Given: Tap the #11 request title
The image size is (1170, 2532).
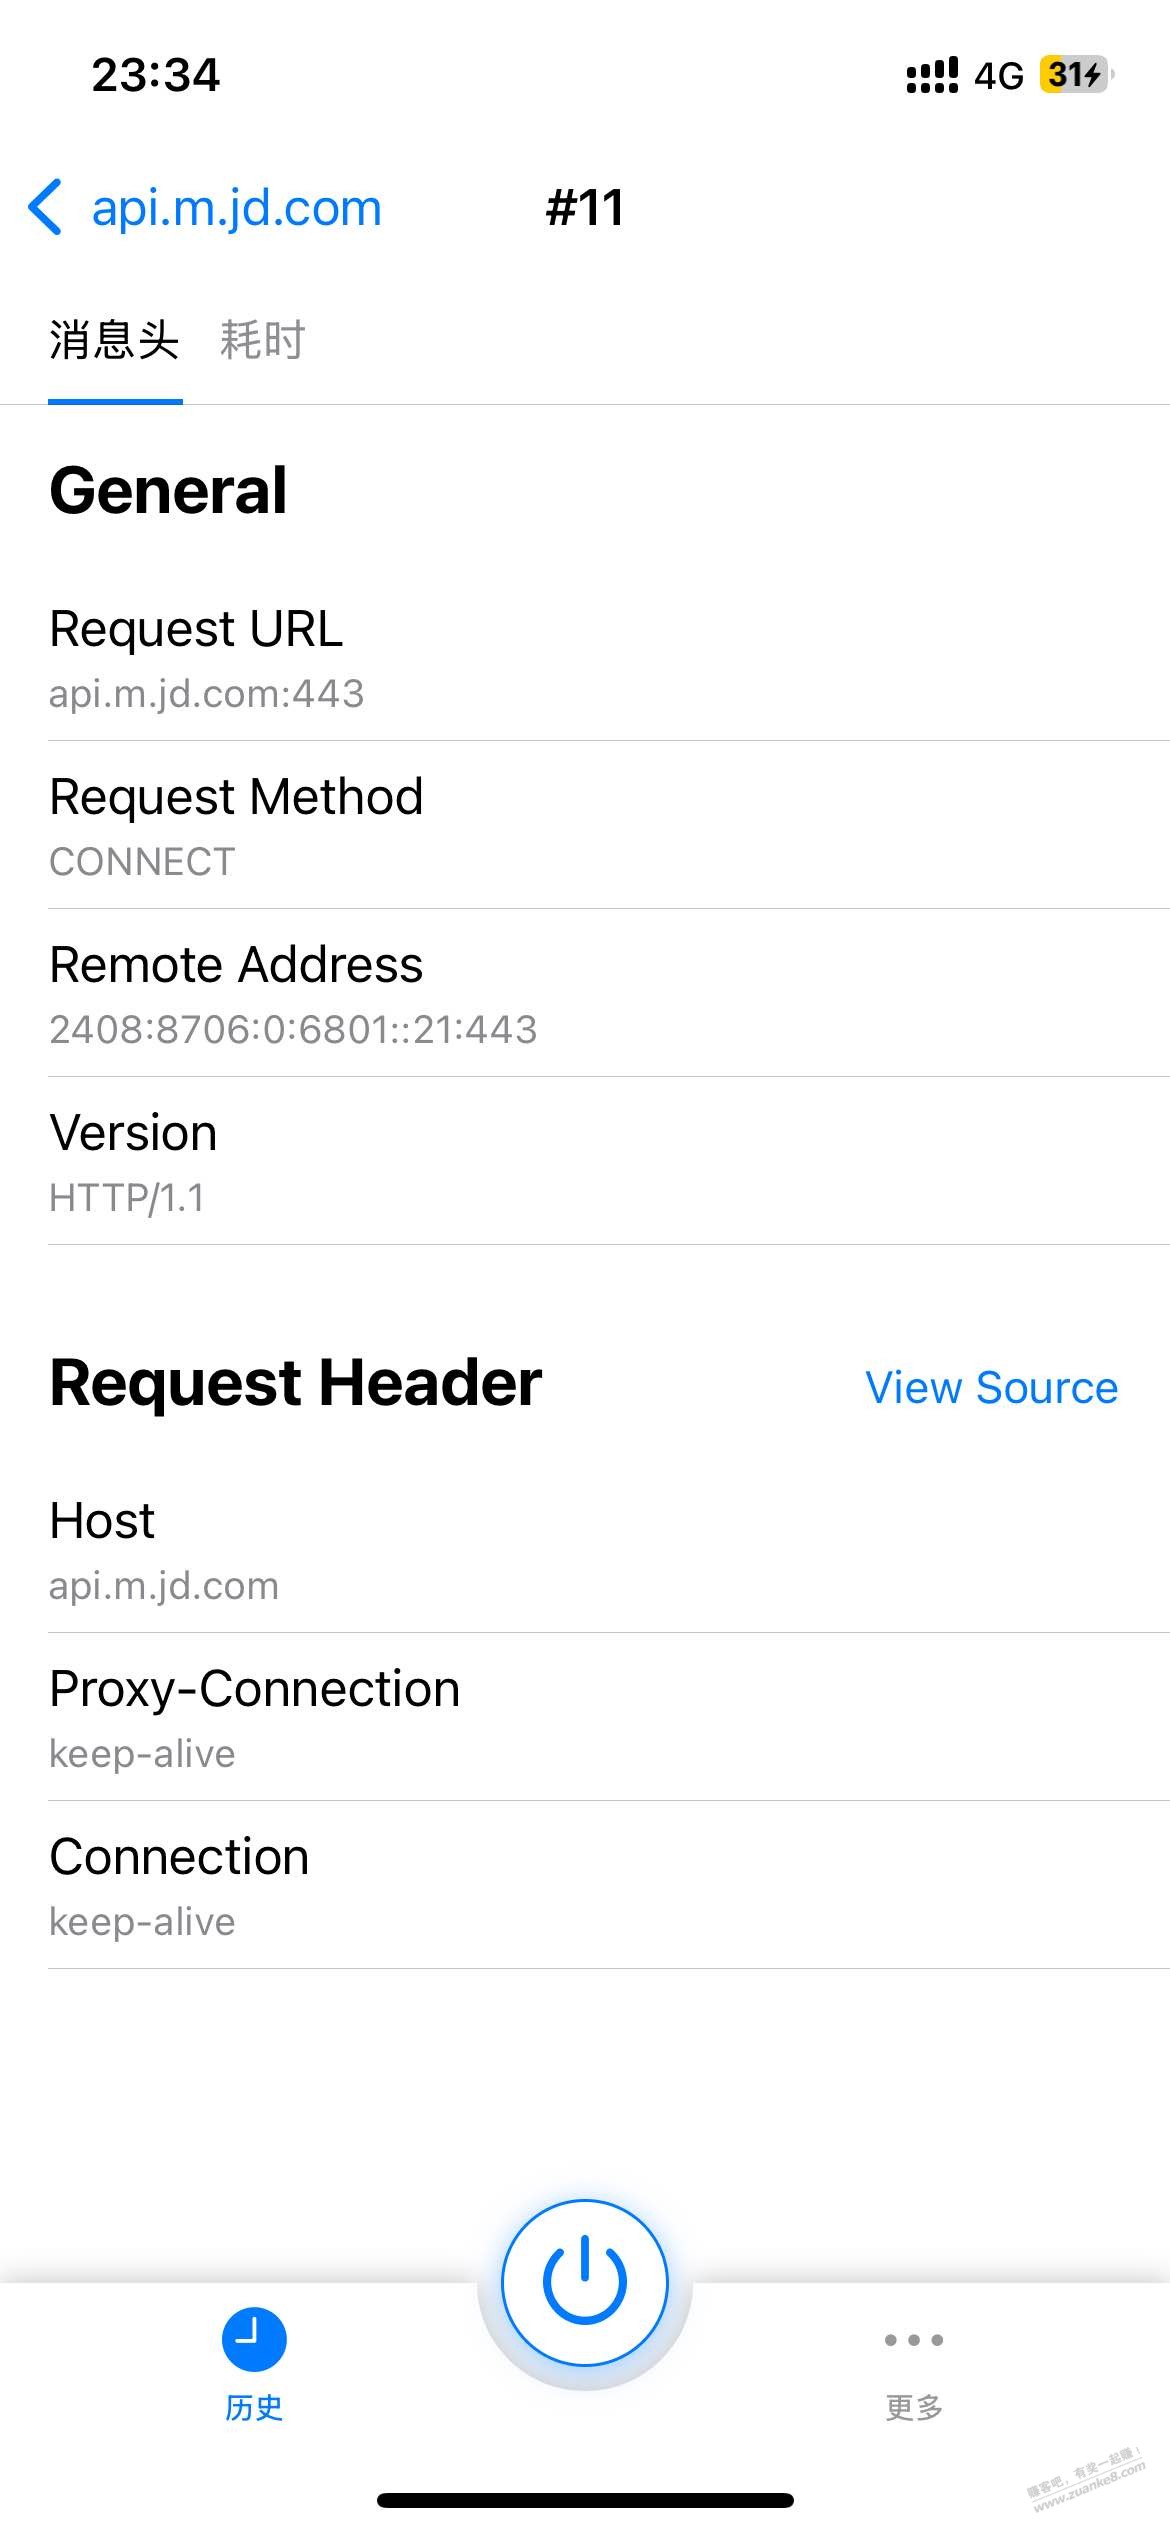Looking at the screenshot, I should click(x=585, y=208).
